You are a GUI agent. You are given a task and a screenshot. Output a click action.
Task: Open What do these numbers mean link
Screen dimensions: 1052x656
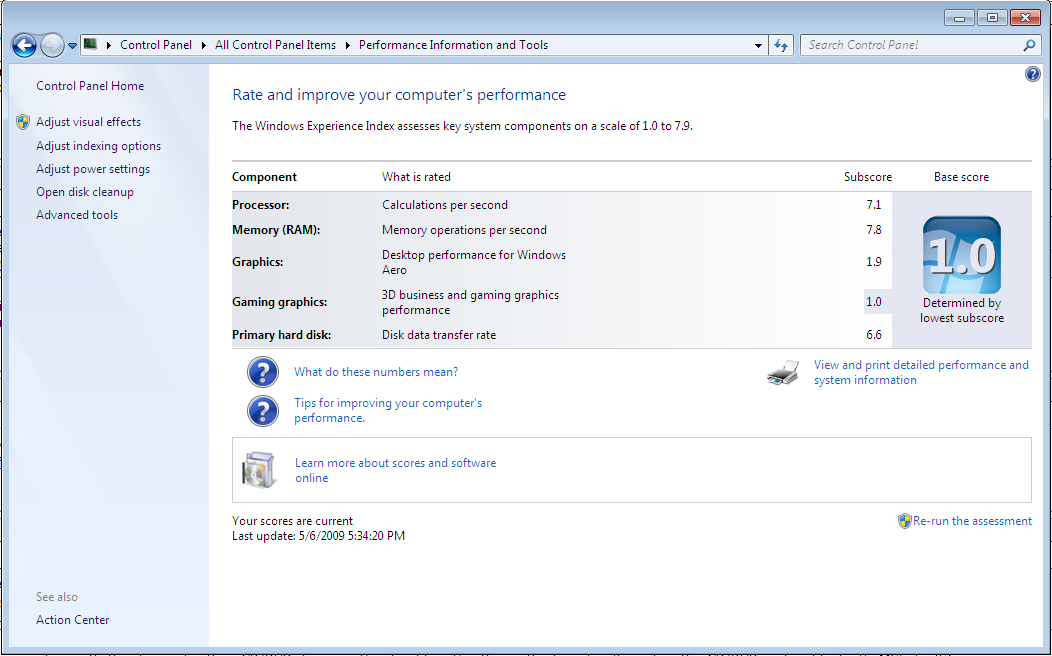pos(376,372)
